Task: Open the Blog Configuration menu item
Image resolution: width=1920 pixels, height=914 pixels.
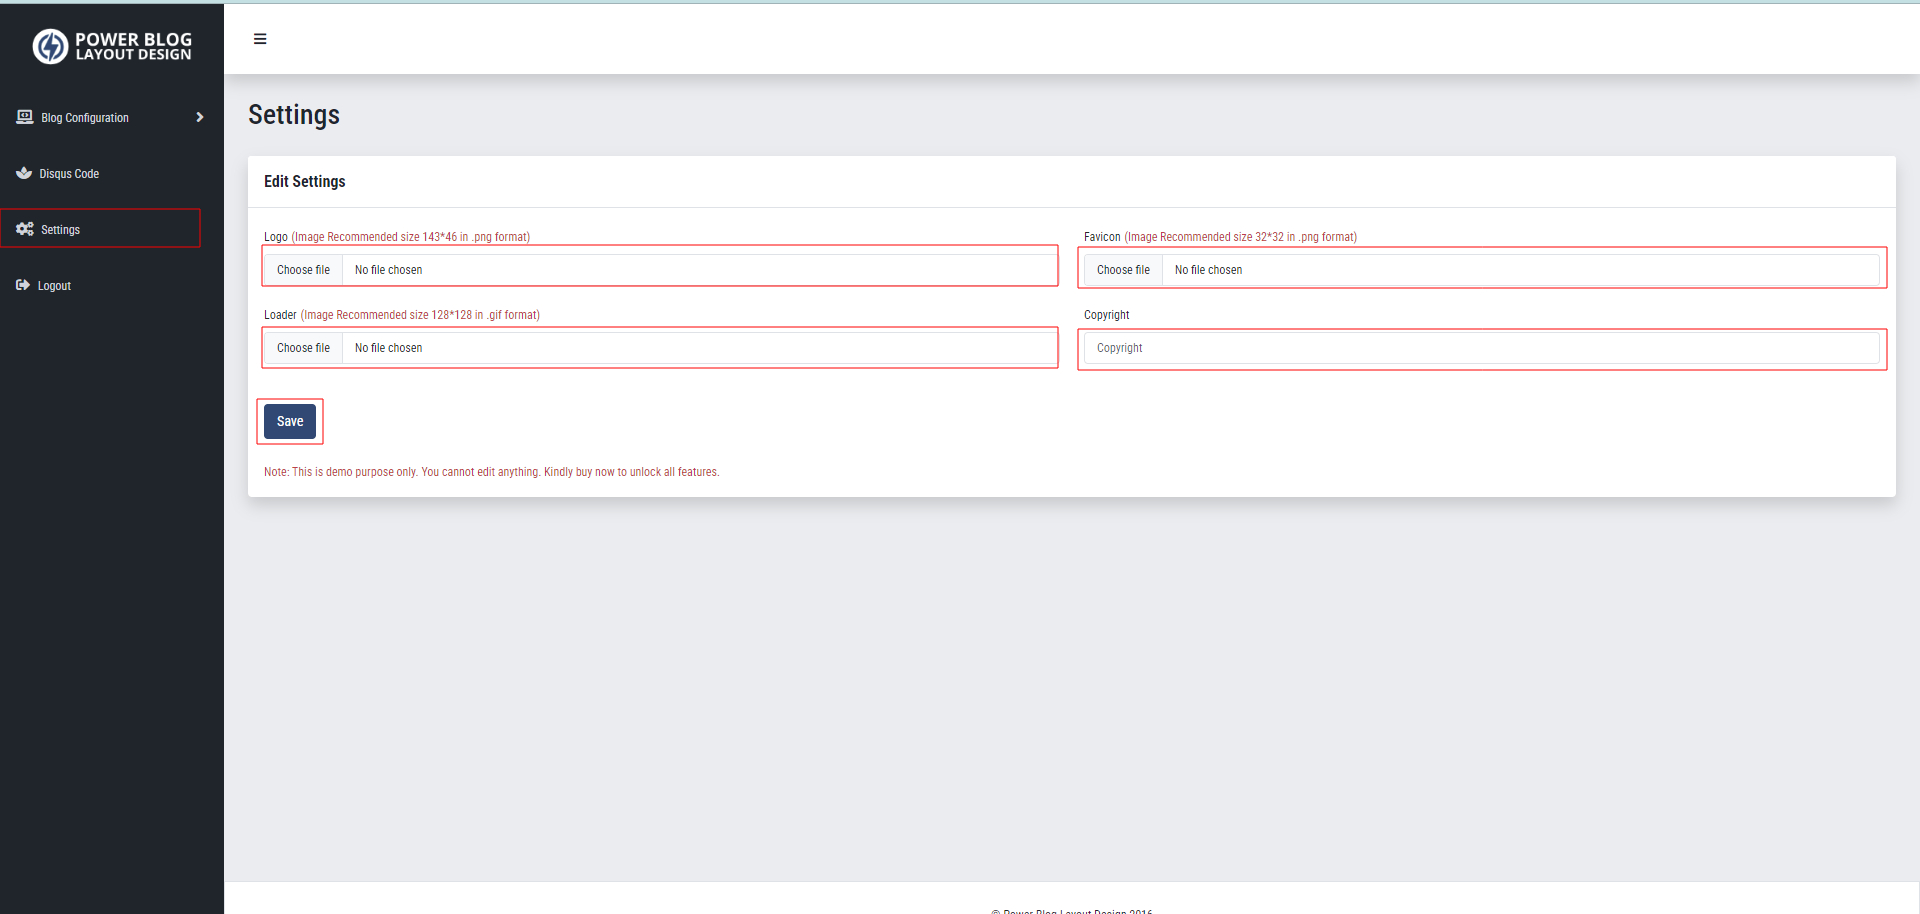Action: tap(85, 118)
